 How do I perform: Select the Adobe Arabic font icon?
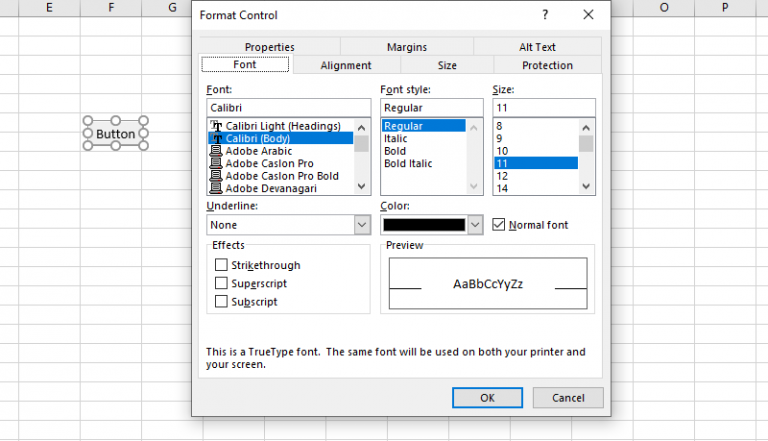point(215,151)
